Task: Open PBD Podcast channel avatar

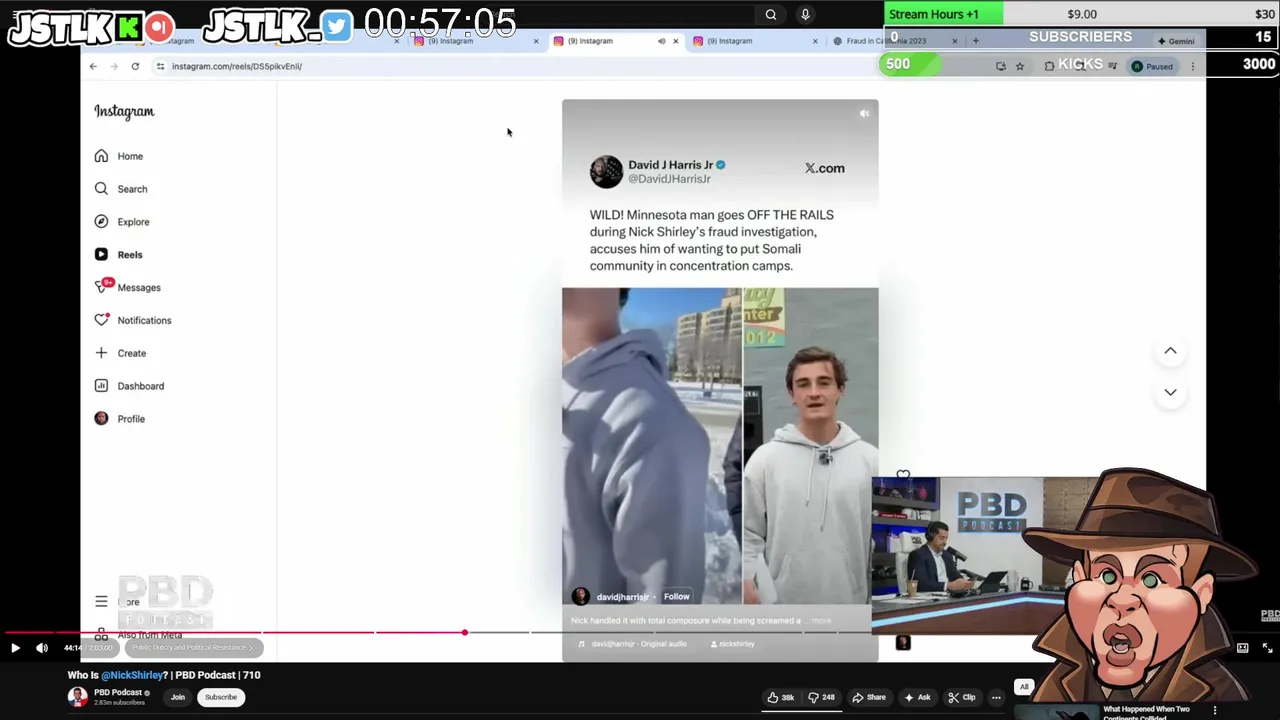Action: coord(77,697)
